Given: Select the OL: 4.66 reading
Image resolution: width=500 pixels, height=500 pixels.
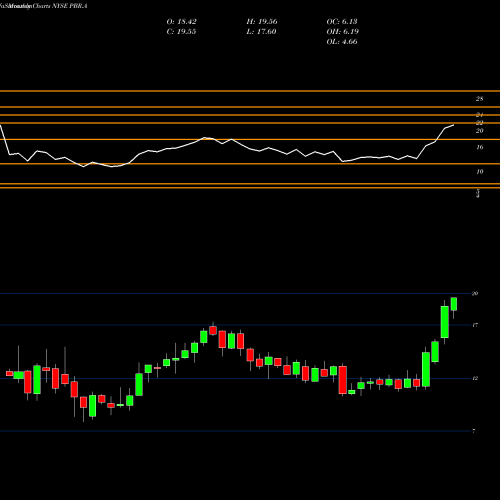Looking at the screenshot, I should (342, 42).
